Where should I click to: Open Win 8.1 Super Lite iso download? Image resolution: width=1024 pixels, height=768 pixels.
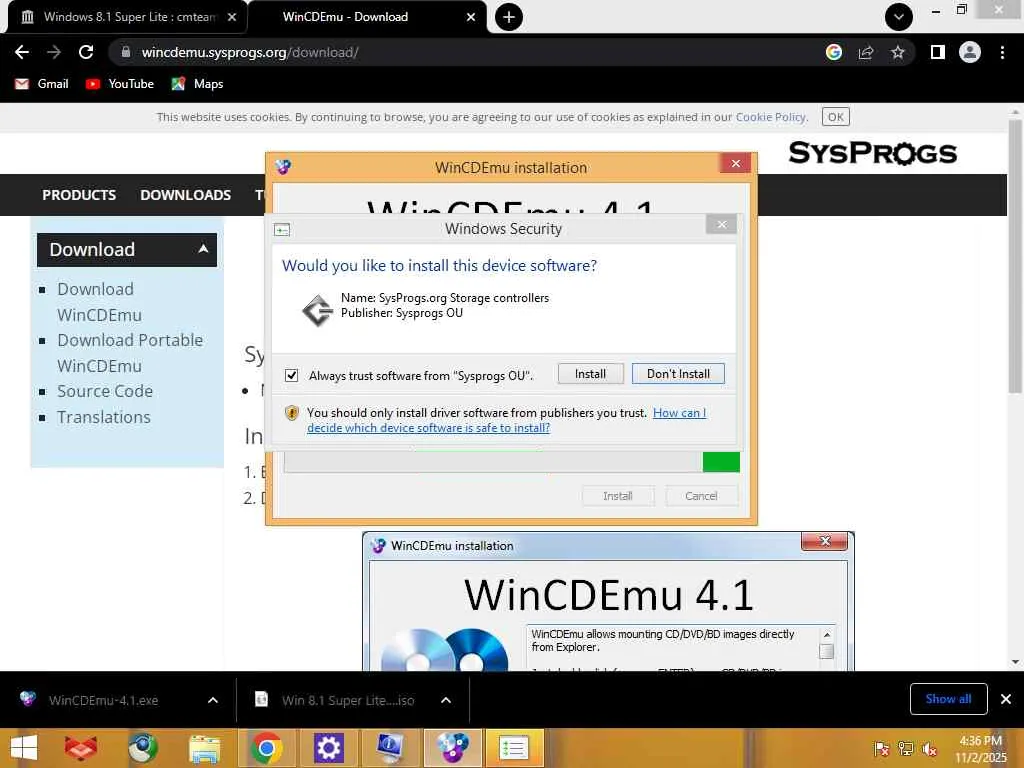click(347, 700)
